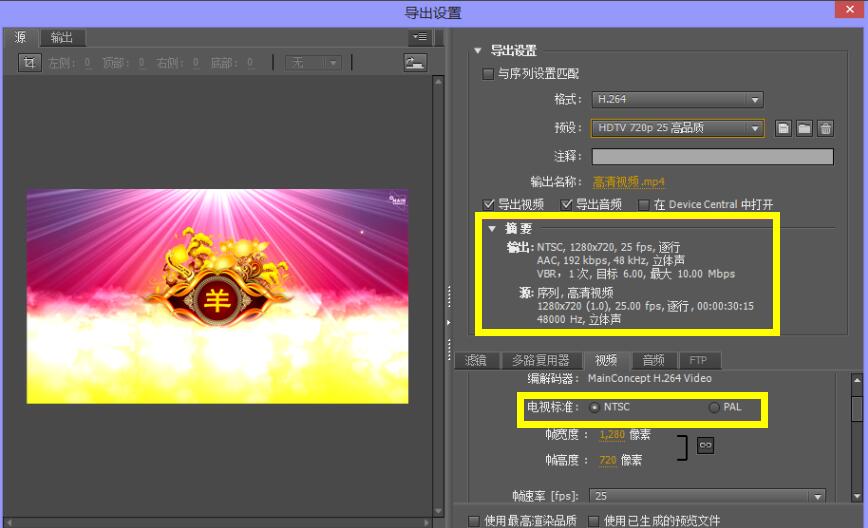Click the save preset icon
Image resolution: width=868 pixels, height=528 pixels.
pos(783,128)
